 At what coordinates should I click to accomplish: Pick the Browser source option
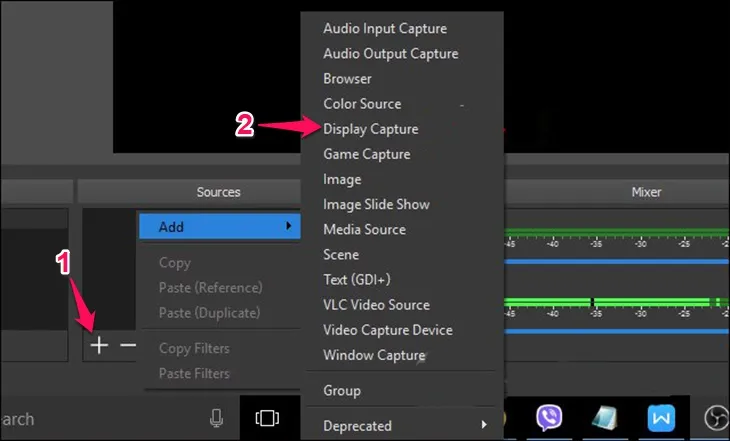click(x=347, y=79)
